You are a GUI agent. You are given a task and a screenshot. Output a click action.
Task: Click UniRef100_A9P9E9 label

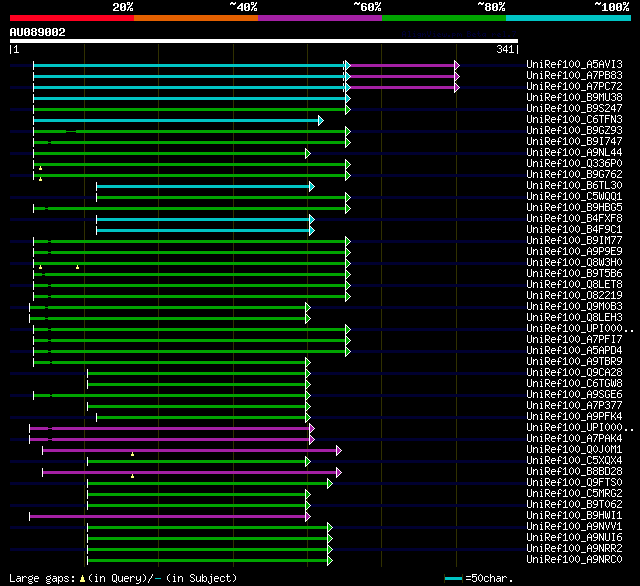pyautogui.click(x=574, y=252)
